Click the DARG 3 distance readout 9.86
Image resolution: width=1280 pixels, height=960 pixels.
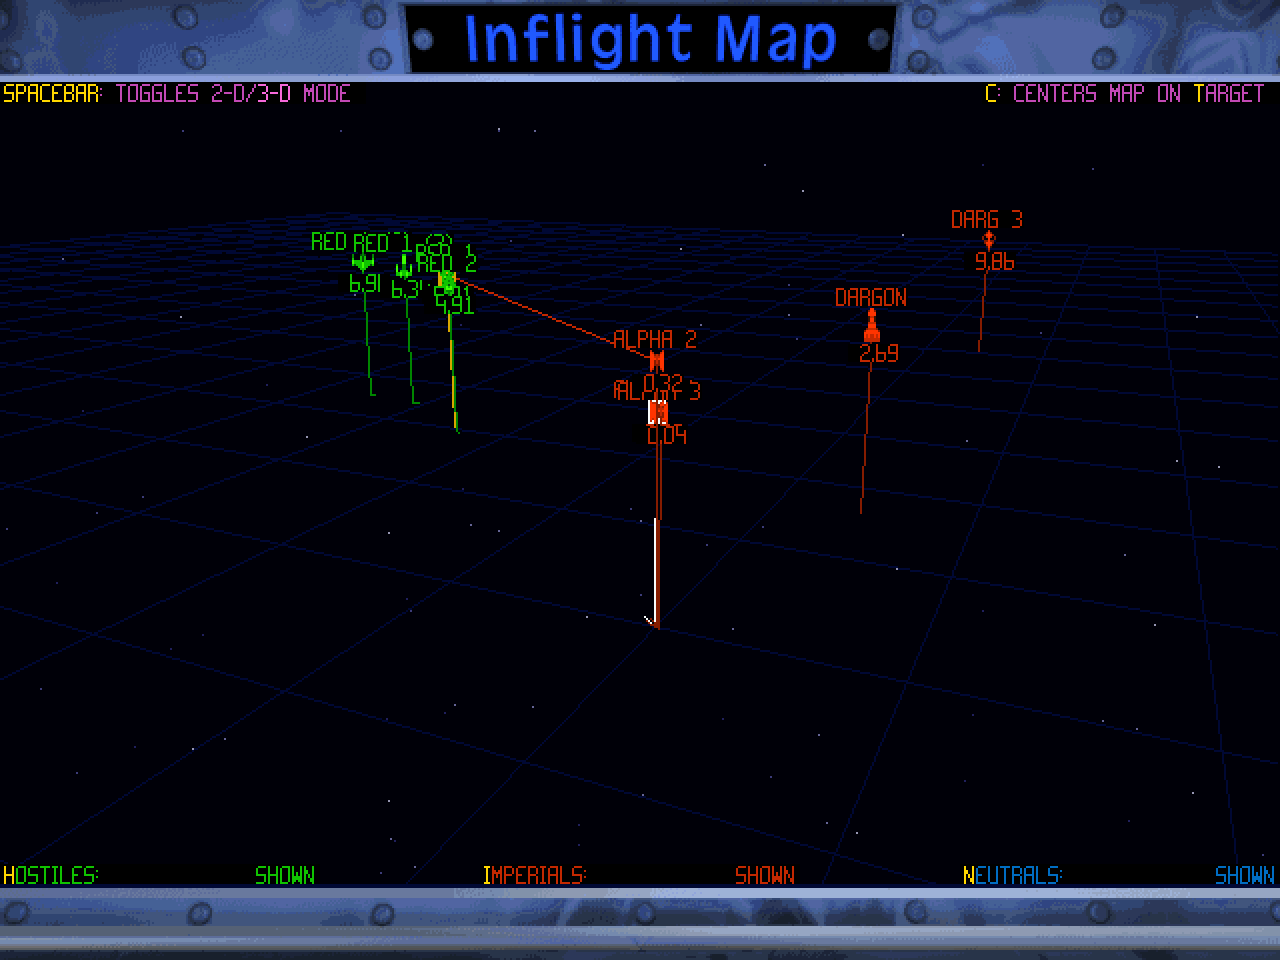994,262
